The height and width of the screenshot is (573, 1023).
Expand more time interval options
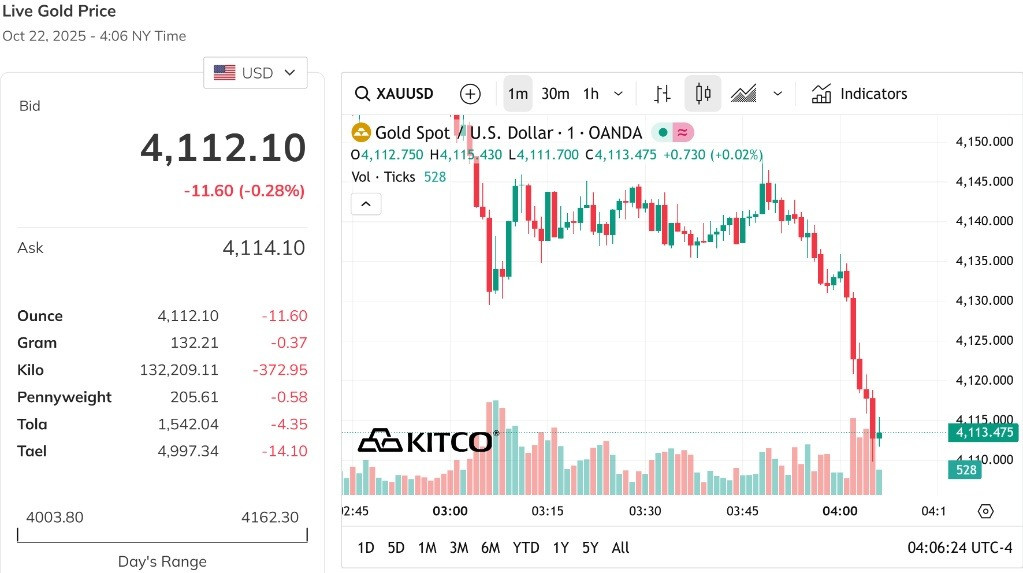click(x=618, y=94)
